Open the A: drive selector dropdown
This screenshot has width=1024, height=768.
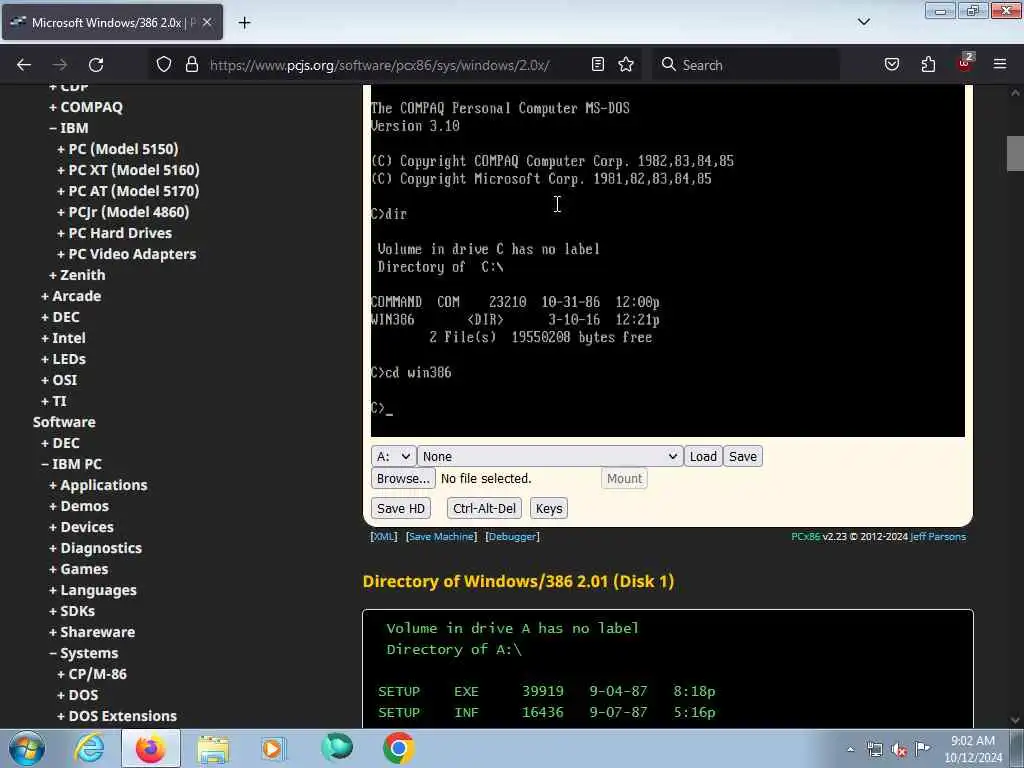coord(393,456)
